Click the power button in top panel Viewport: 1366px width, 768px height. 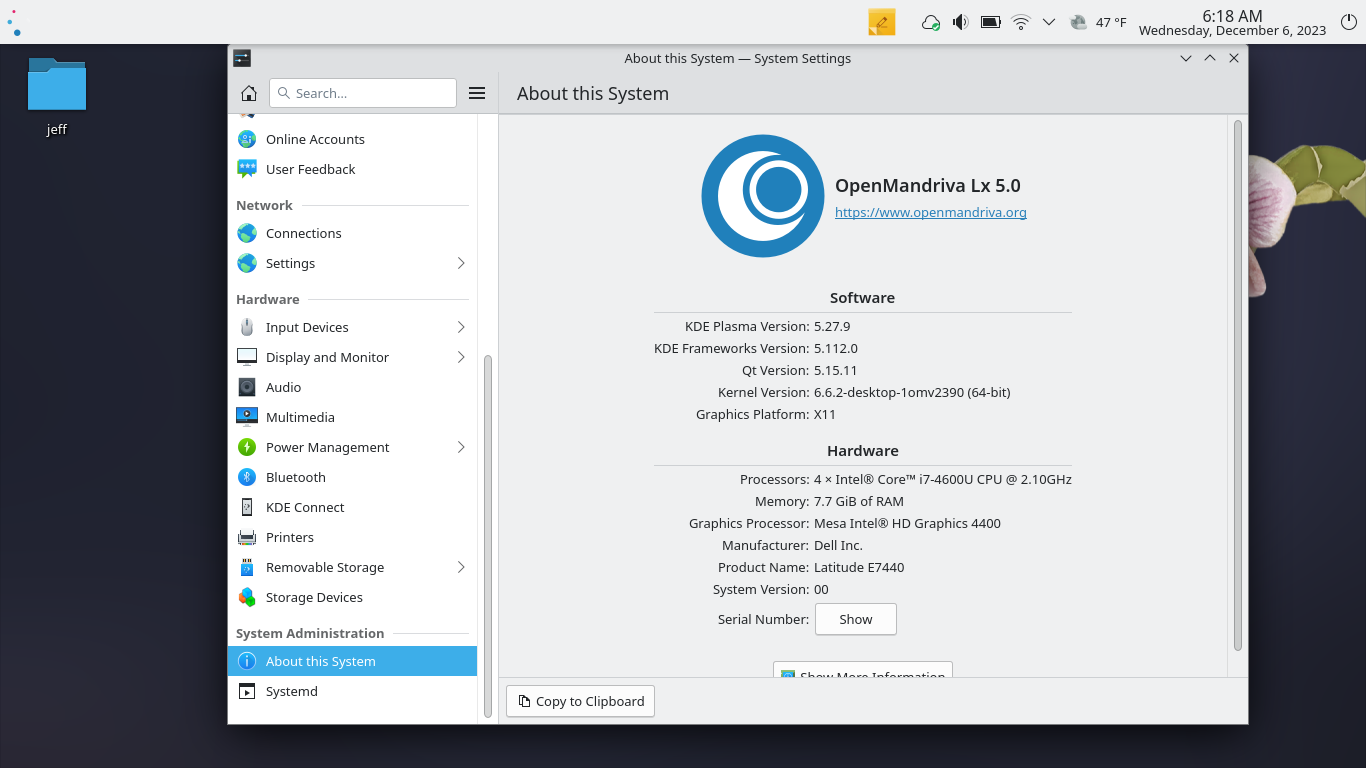click(1348, 21)
